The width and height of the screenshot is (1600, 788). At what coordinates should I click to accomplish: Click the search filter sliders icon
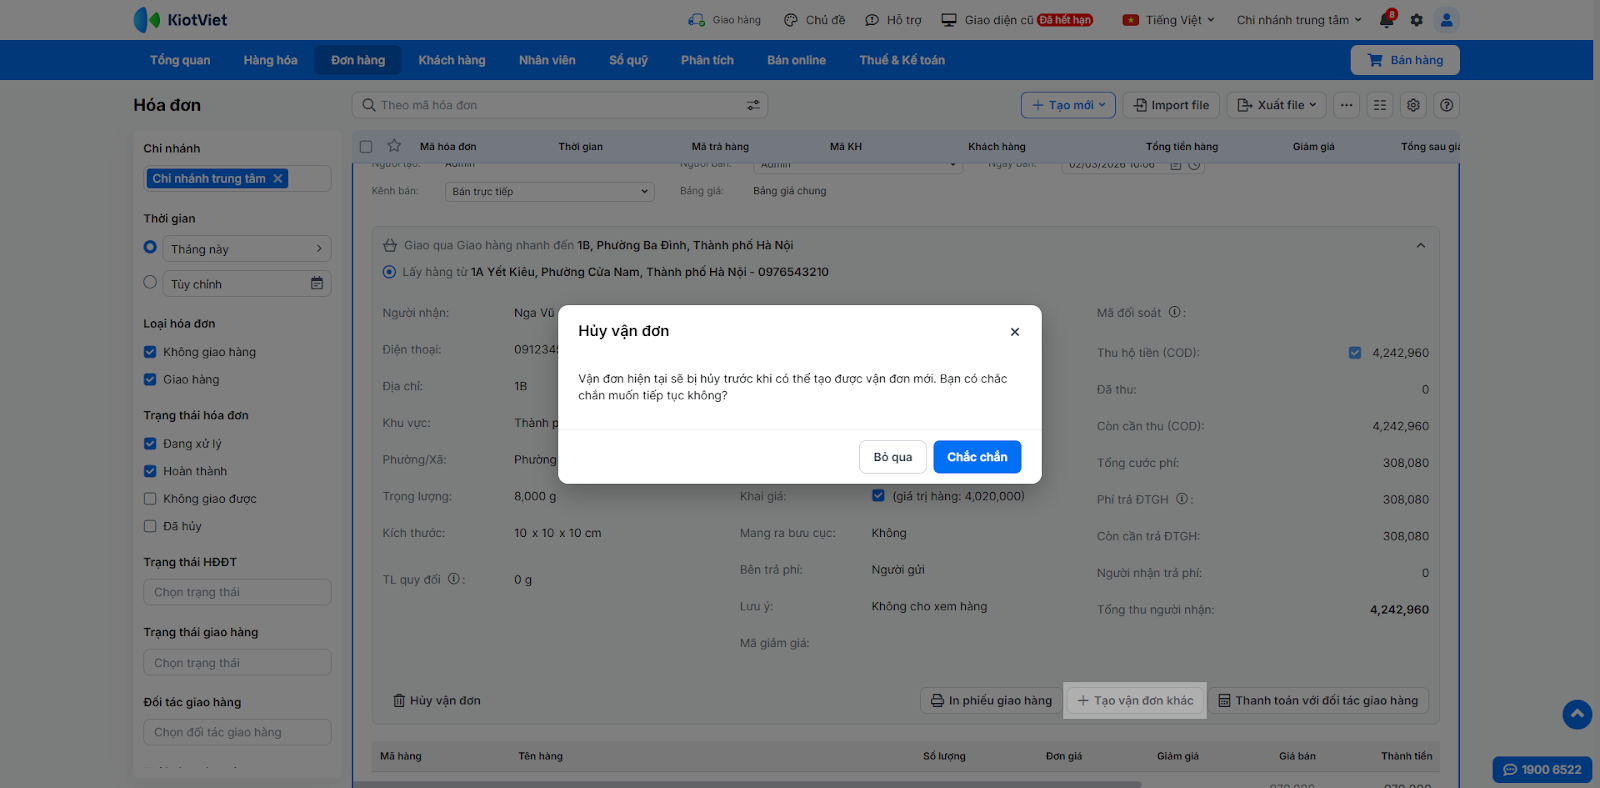(753, 105)
